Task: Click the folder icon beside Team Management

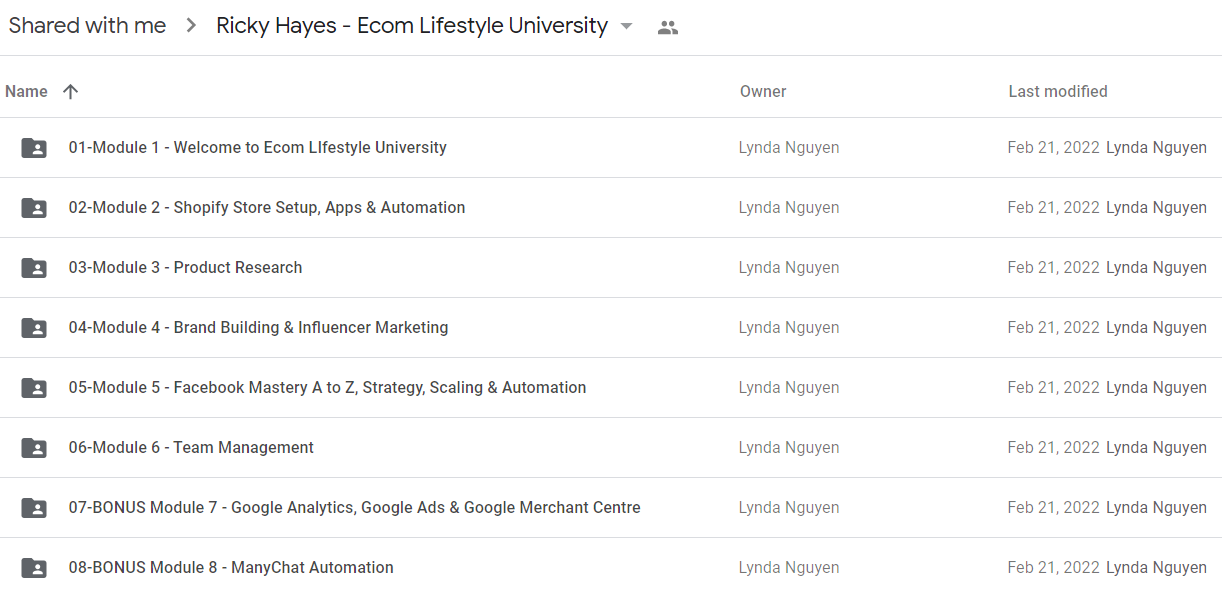Action: (34, 448)
